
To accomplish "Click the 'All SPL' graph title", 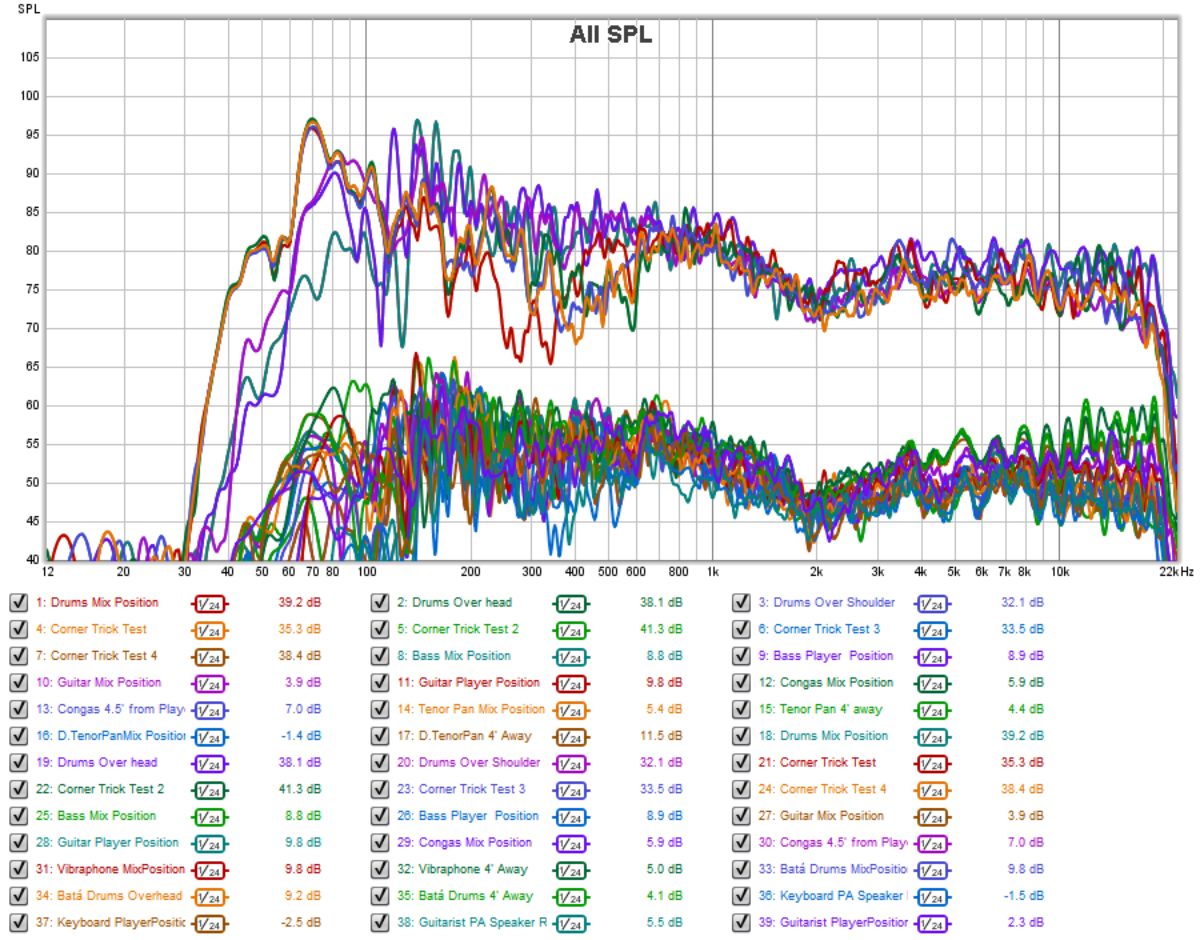I will (610, 36).
